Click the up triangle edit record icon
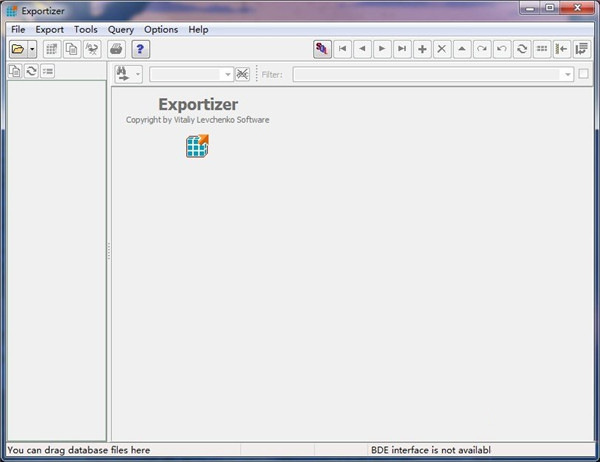Viewport: 600px width, 462px height. 462,49
